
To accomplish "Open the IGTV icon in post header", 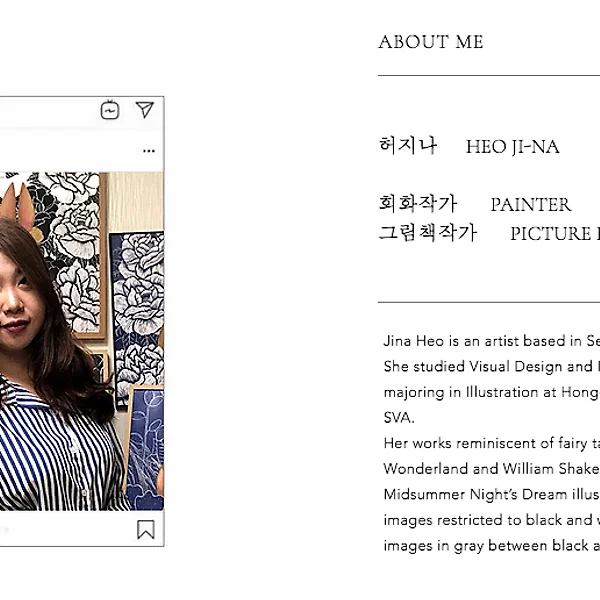I will pyautogui.click(x=110, y=110).
